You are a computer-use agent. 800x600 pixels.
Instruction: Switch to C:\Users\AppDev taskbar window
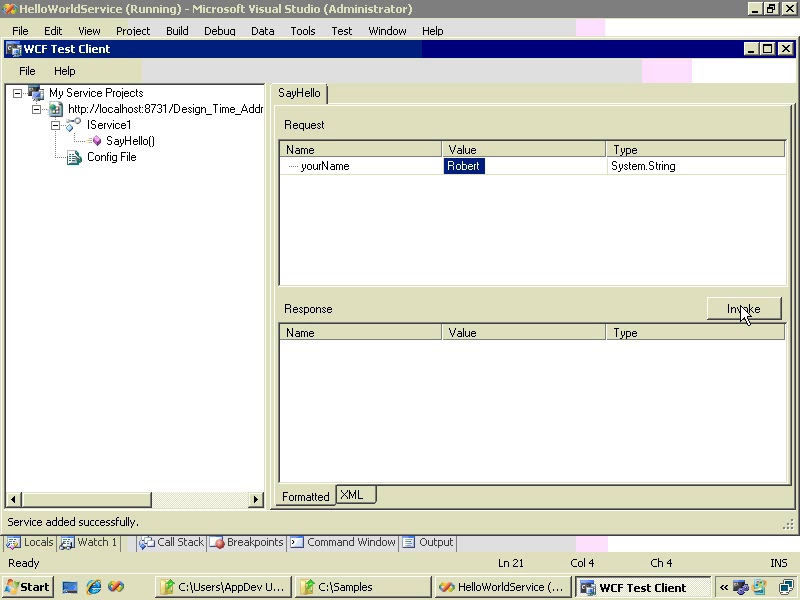(x=223, y=587)
